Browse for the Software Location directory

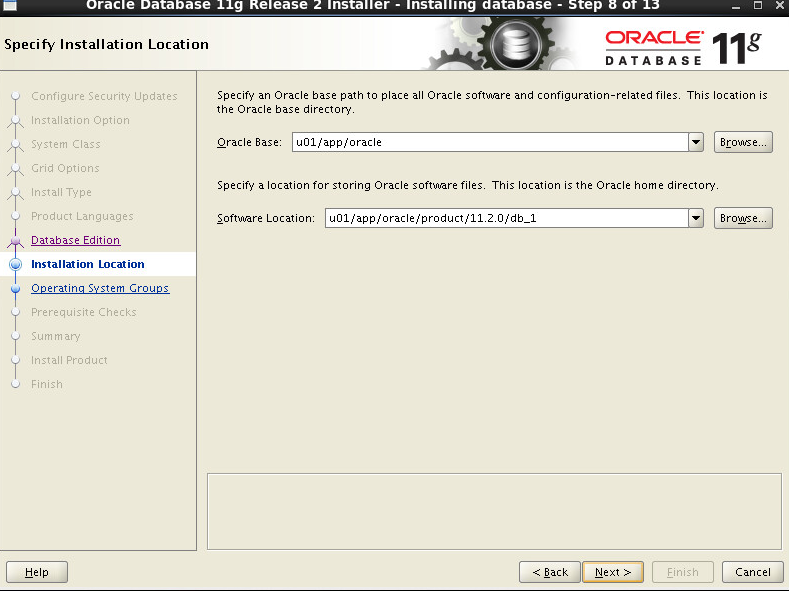click(743, 218)
